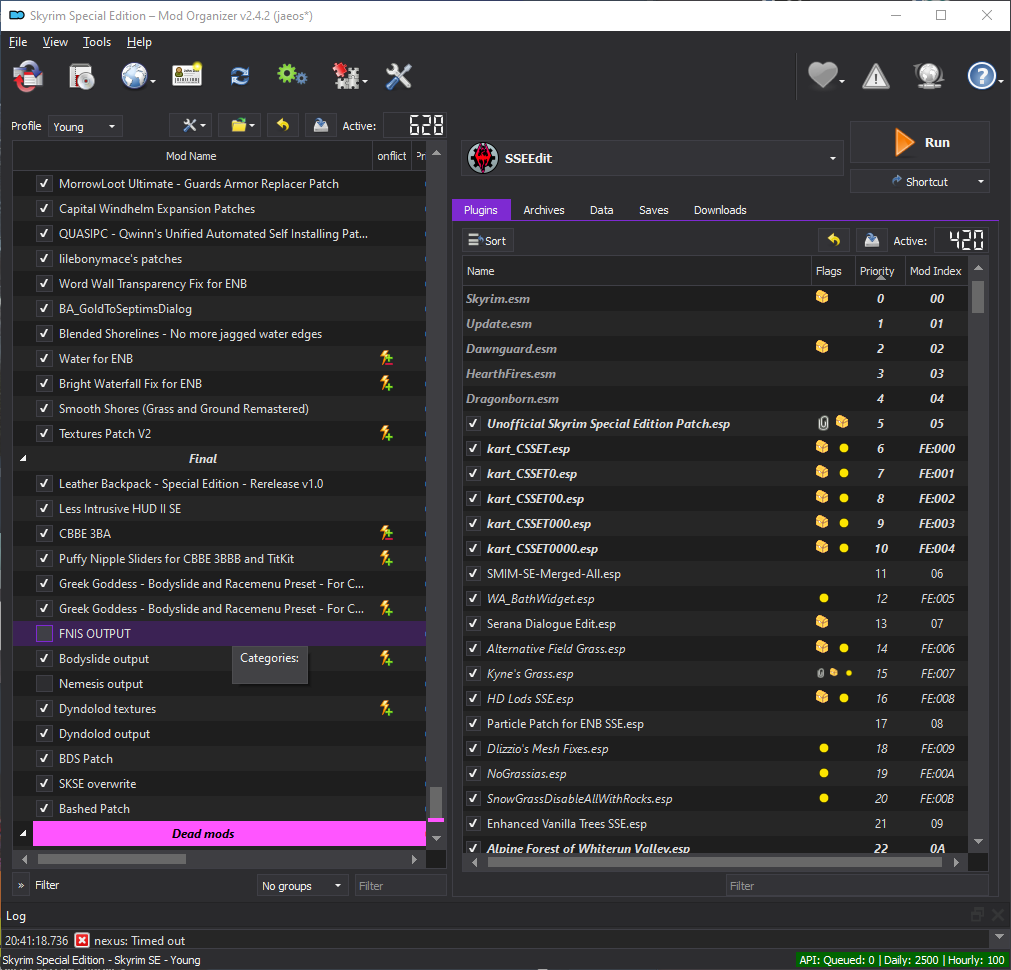Click the Sort plugins button
1011x970 pixels.
[487, 241]
